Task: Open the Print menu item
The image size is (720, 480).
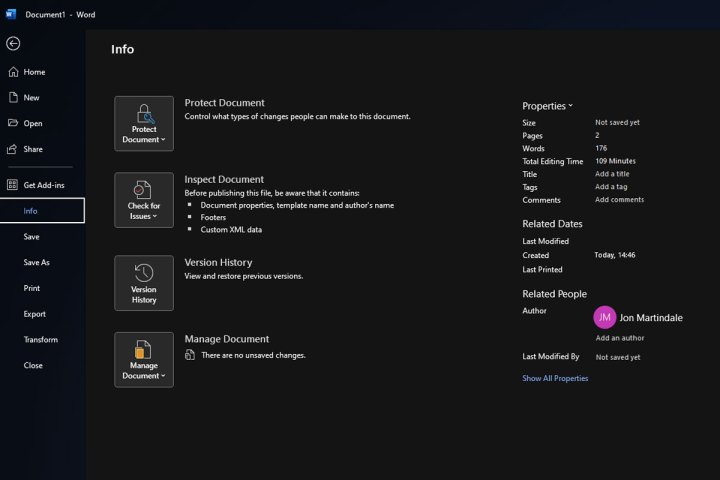Action: [x=32, y=288]
